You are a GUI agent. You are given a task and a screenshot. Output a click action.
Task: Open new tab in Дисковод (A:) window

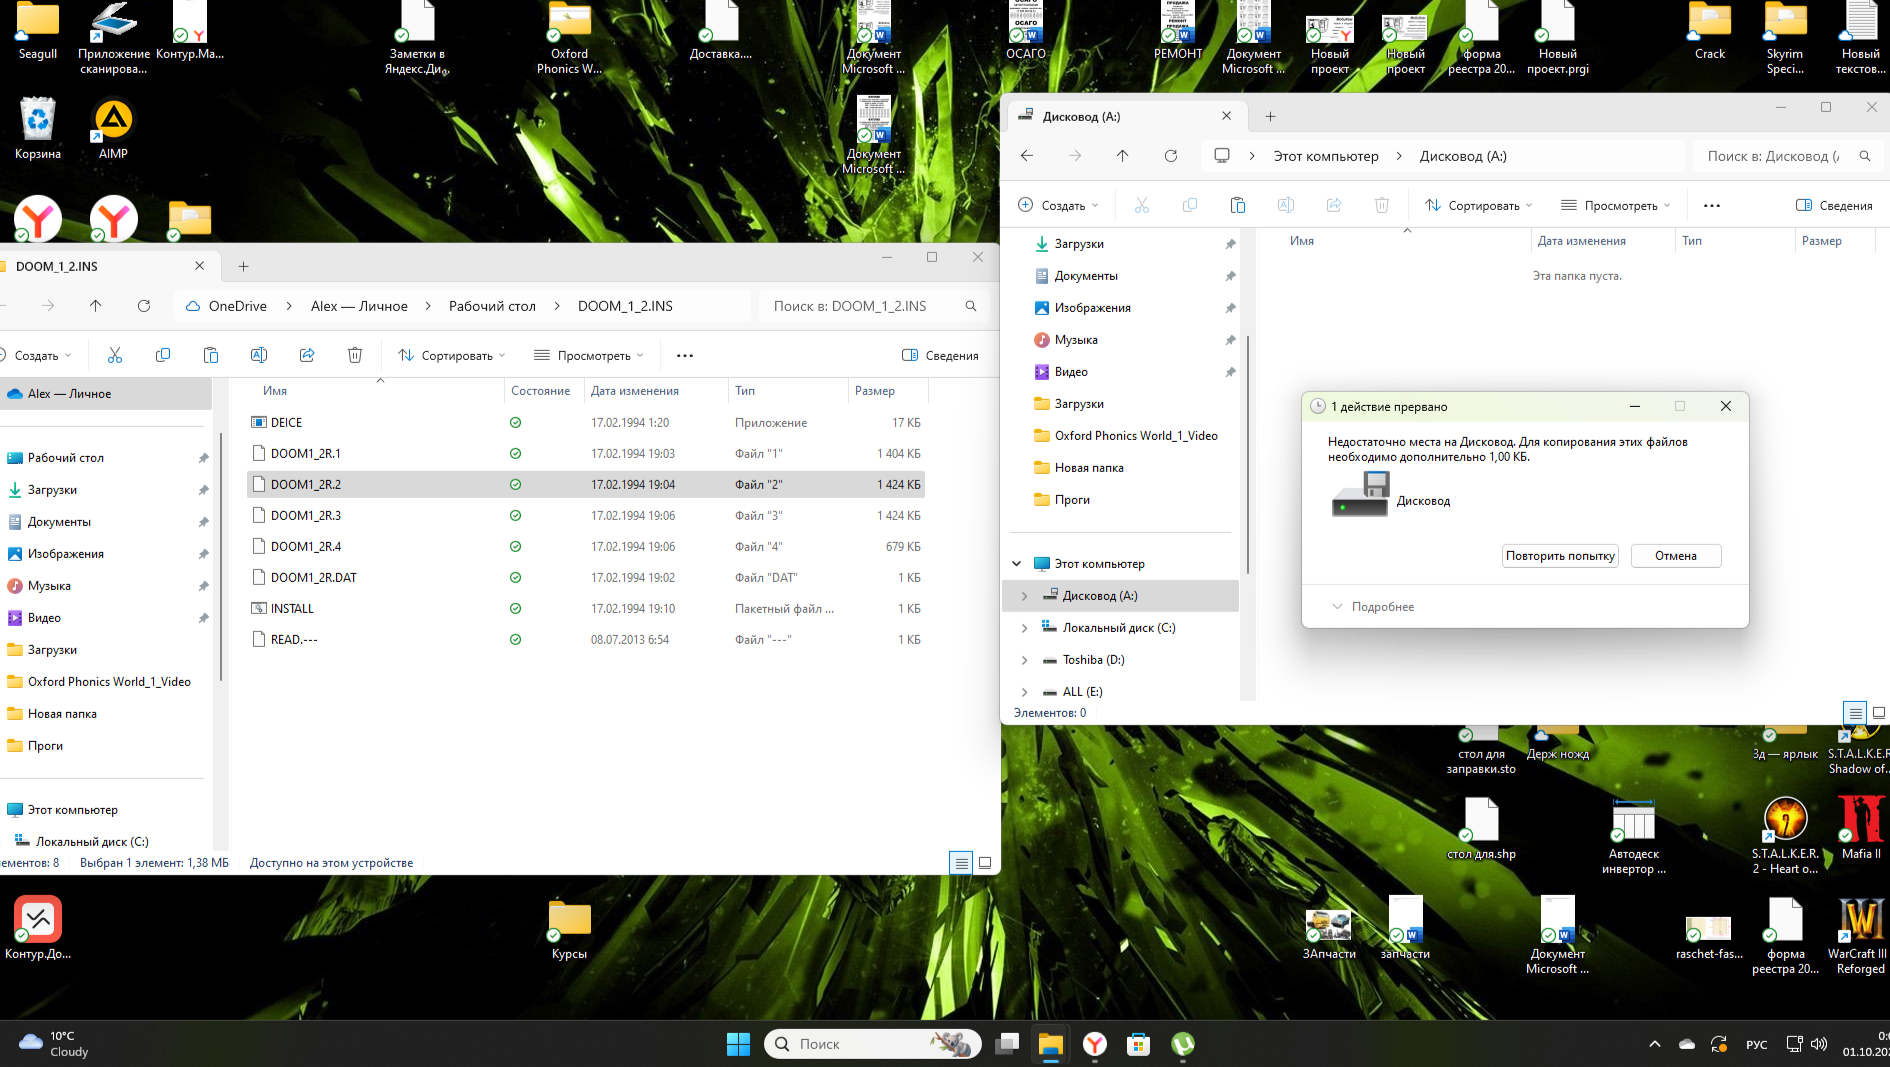click(1270, 116)
